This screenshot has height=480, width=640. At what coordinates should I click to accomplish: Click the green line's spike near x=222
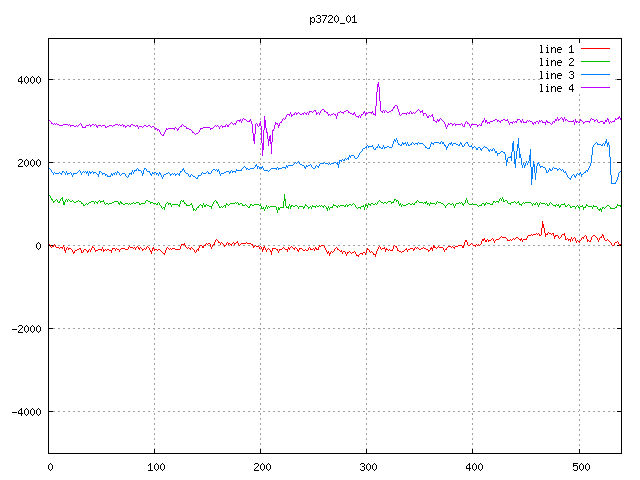point(284,195)
